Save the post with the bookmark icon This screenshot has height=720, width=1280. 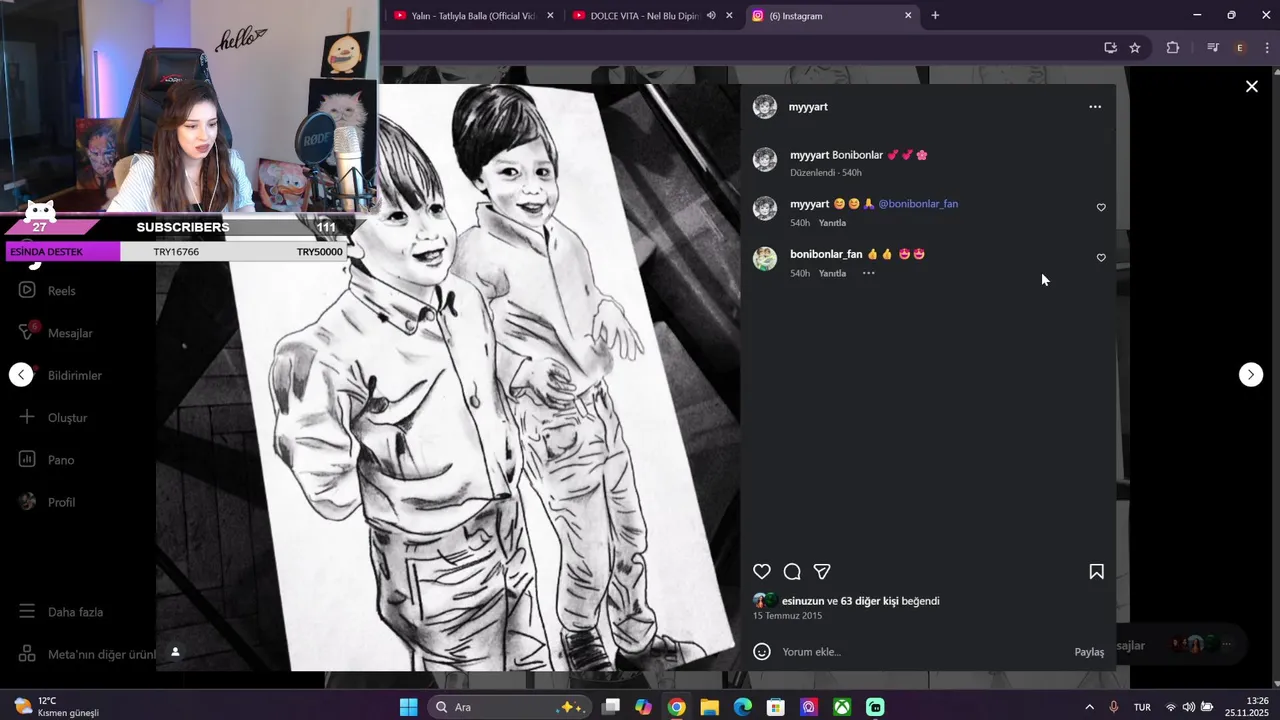point(1096,572)
